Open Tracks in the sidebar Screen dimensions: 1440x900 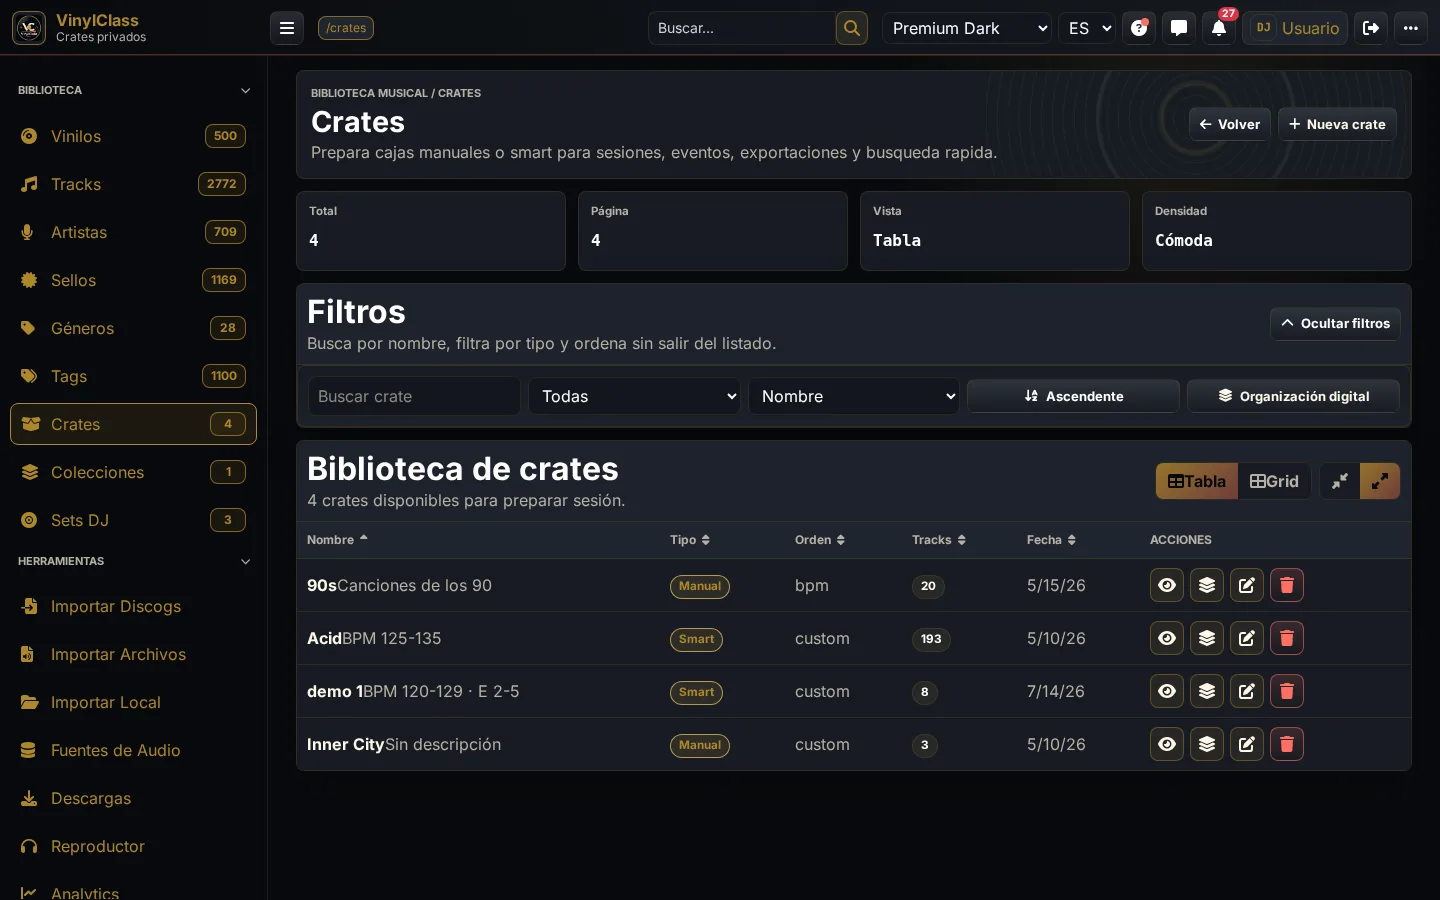pos(133,184)
